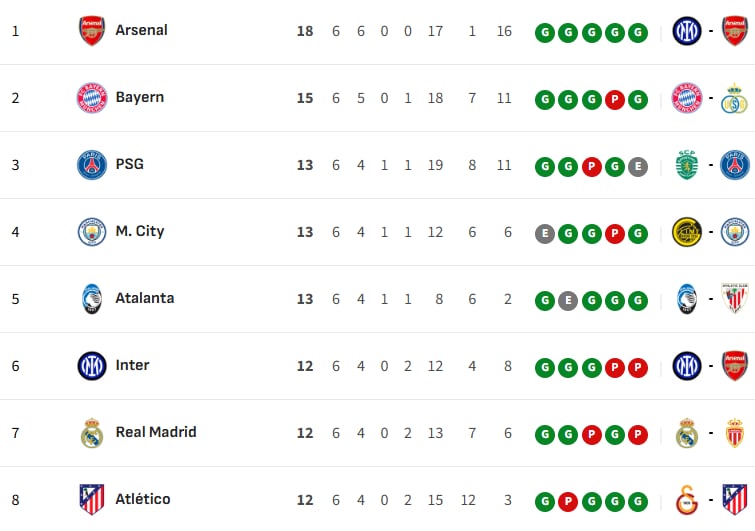
Task: Select the Real Madrid crest beside the team name
Action: [92, 433]
